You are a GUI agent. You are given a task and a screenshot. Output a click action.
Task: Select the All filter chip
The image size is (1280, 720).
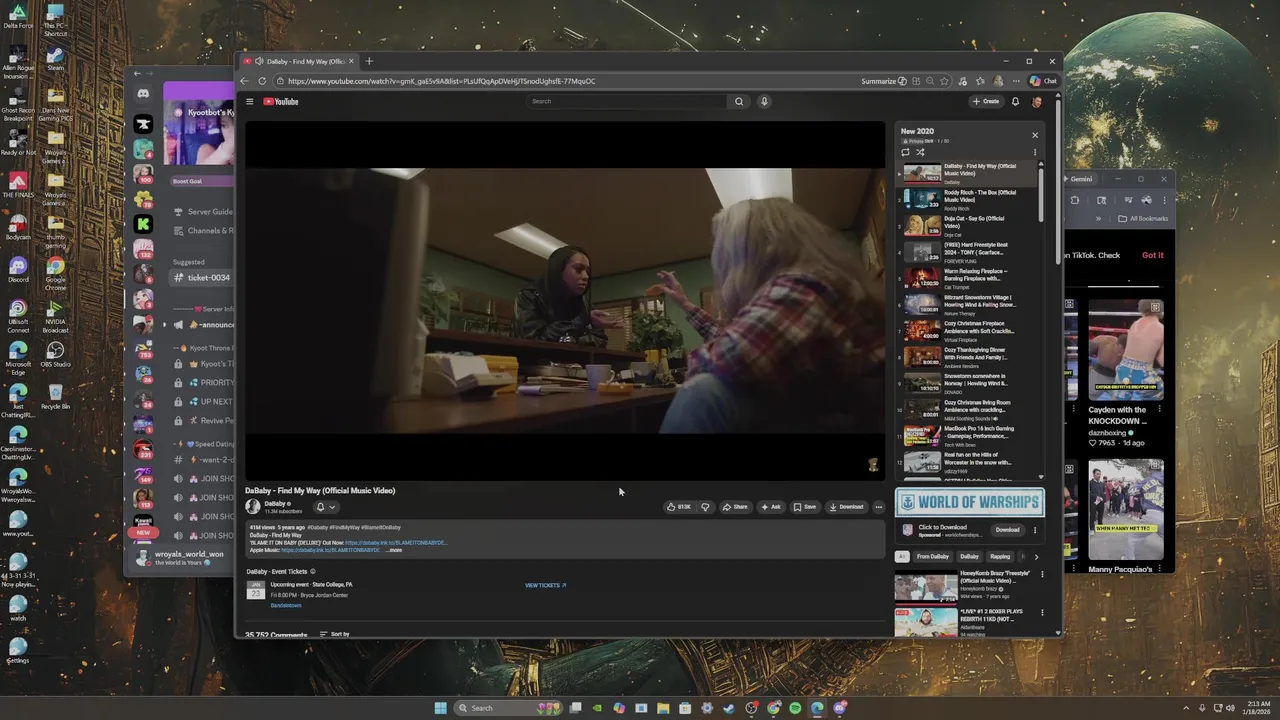[x=902, y=557]
